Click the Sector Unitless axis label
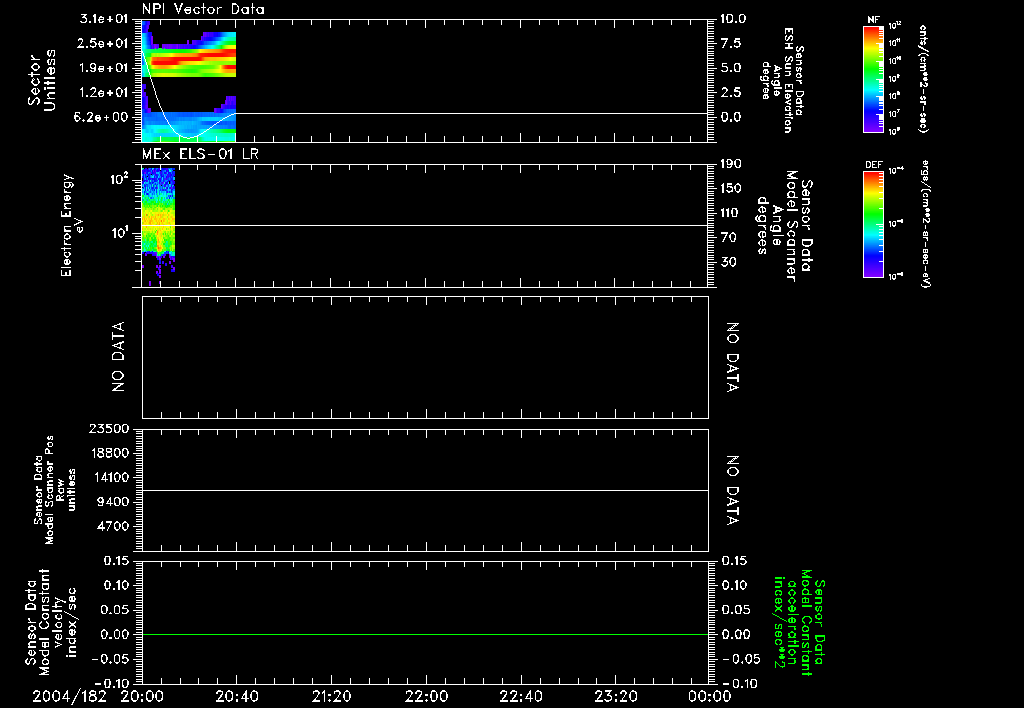 click(x=42, y=80)
